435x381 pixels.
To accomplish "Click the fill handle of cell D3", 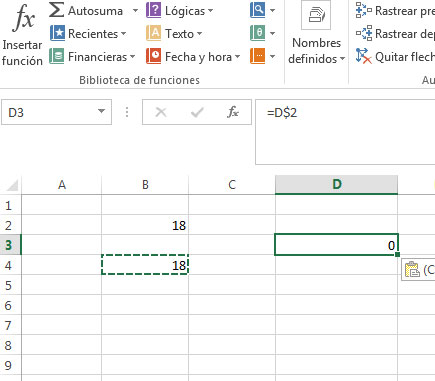I will coord(397,255).
